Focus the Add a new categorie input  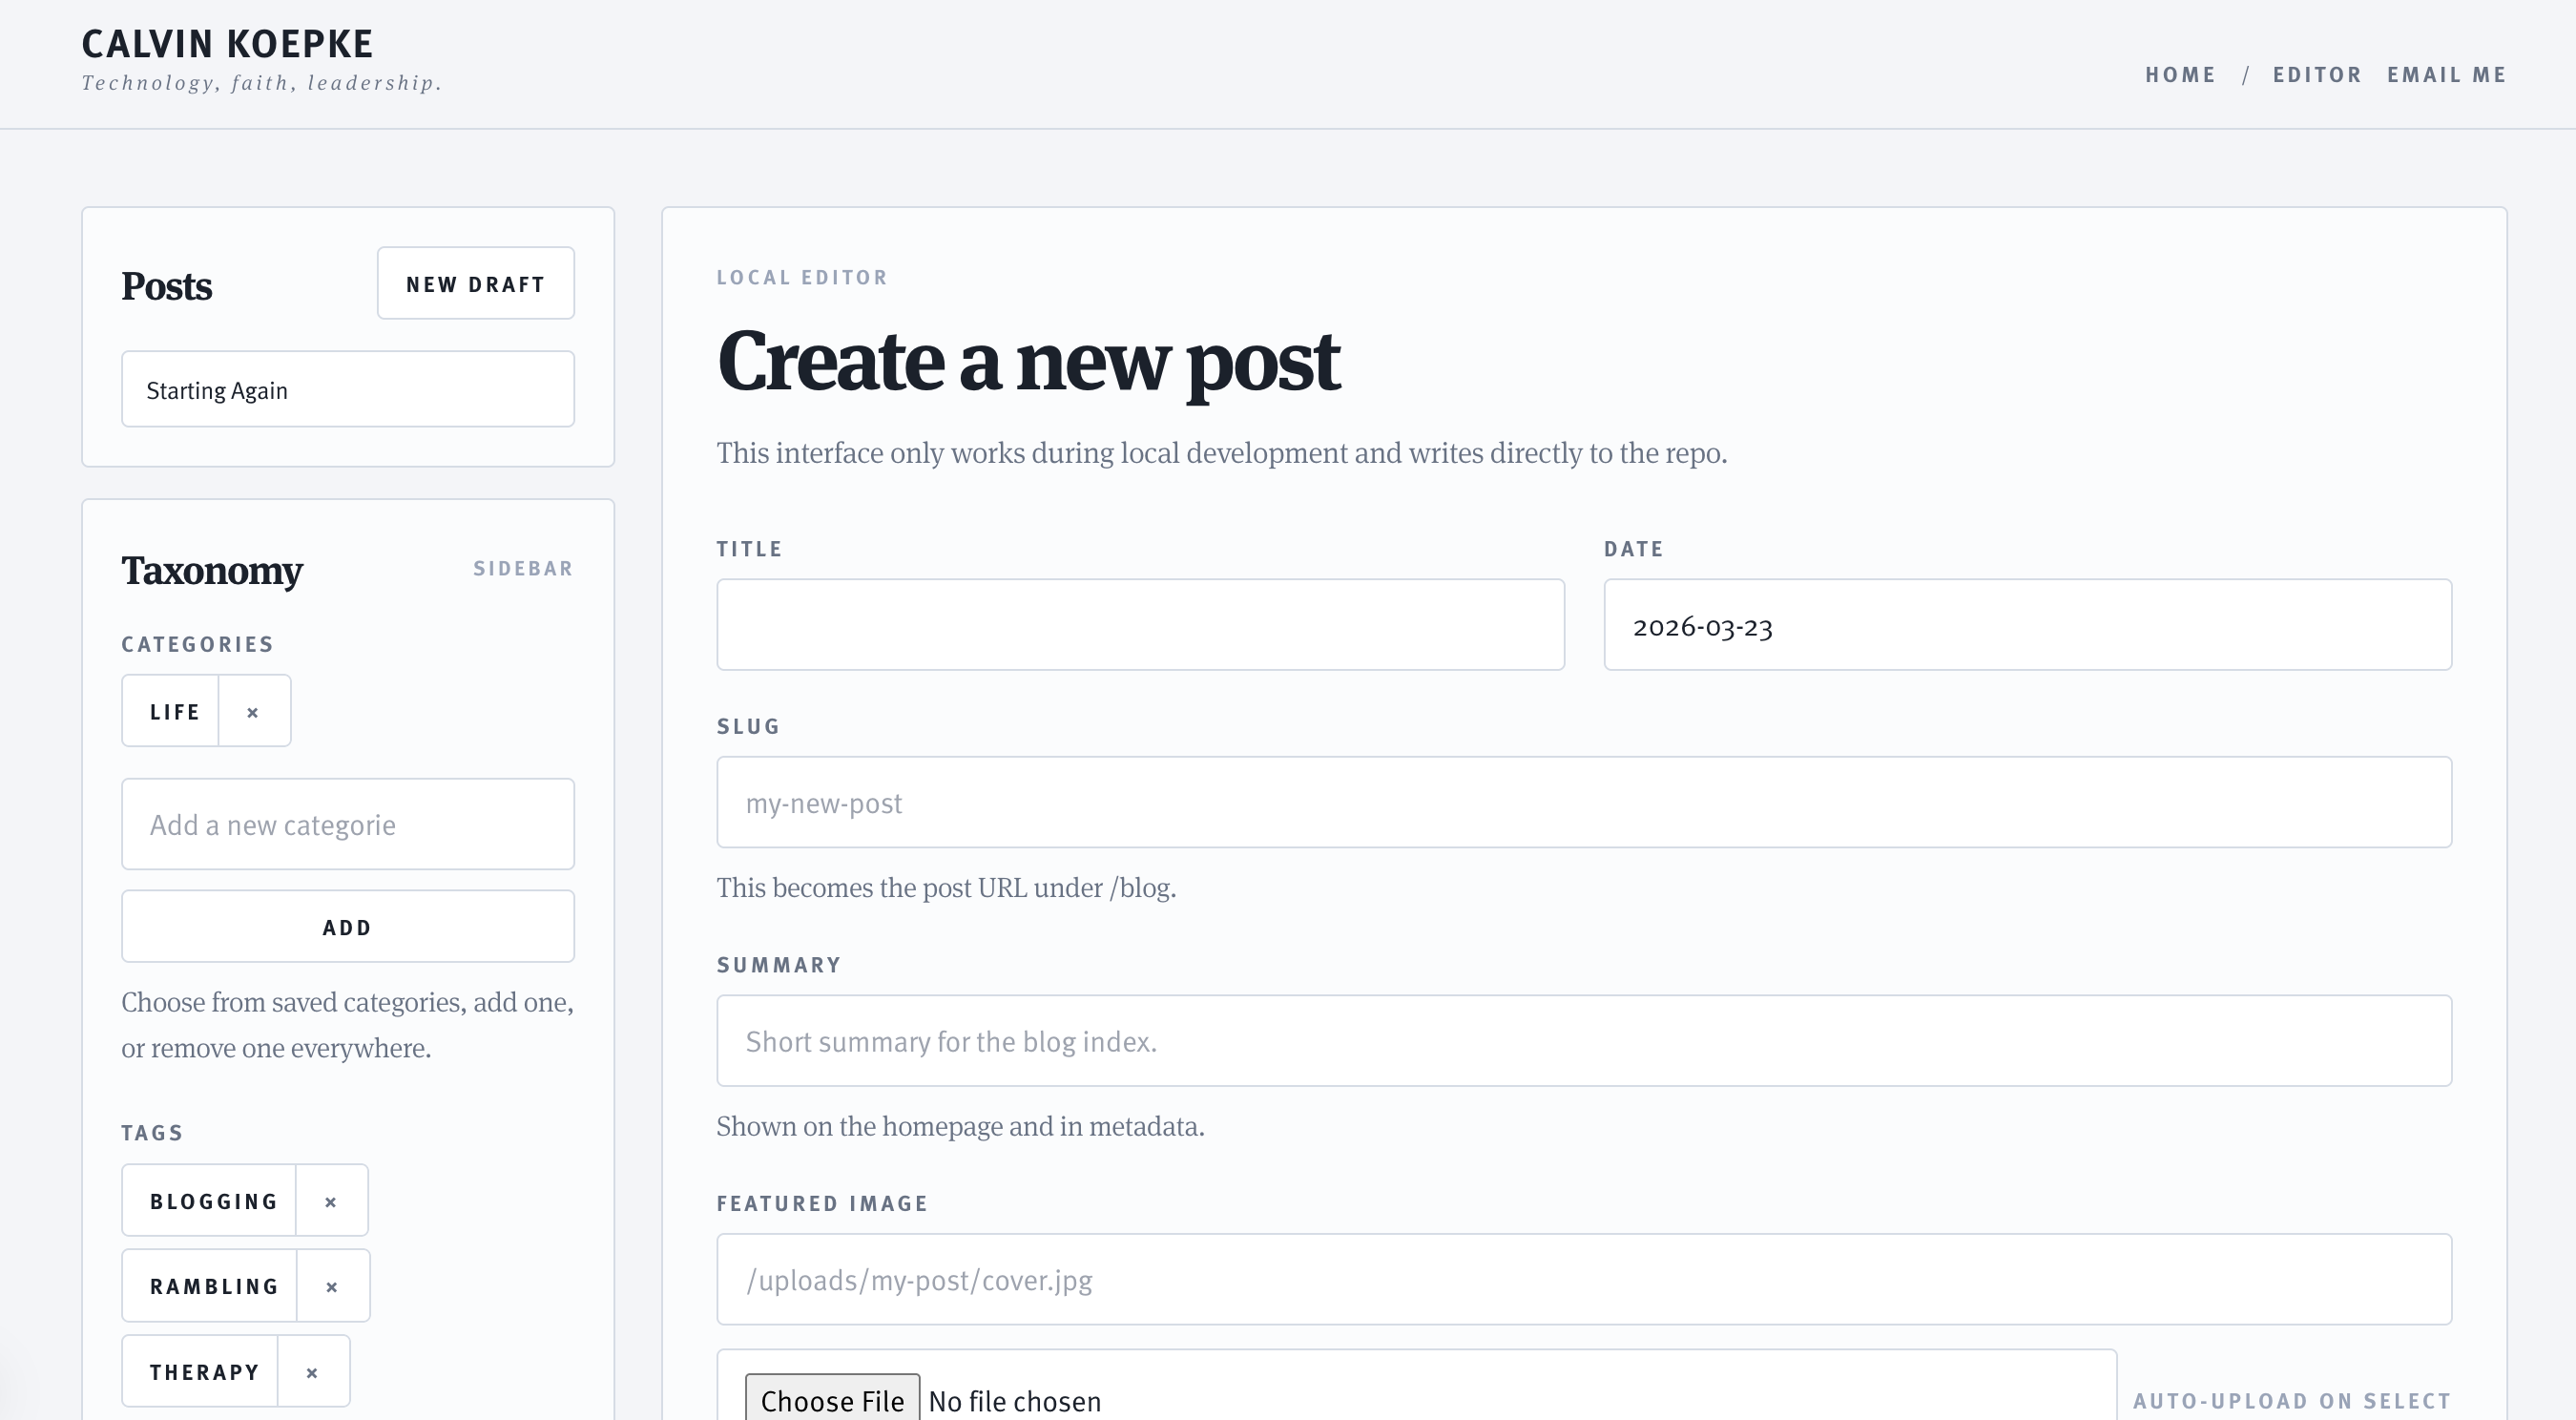pos(346,823)
